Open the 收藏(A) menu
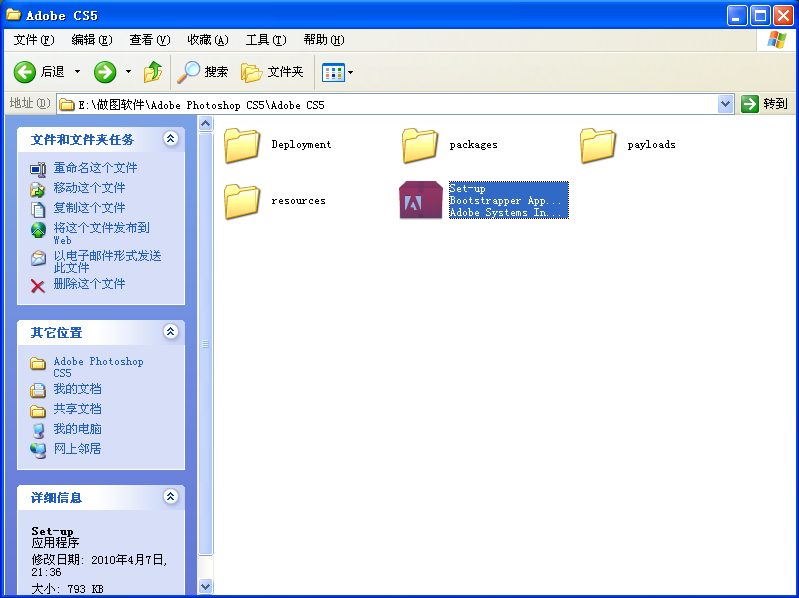This screenshot has width=799, height=598. point(208,40)
